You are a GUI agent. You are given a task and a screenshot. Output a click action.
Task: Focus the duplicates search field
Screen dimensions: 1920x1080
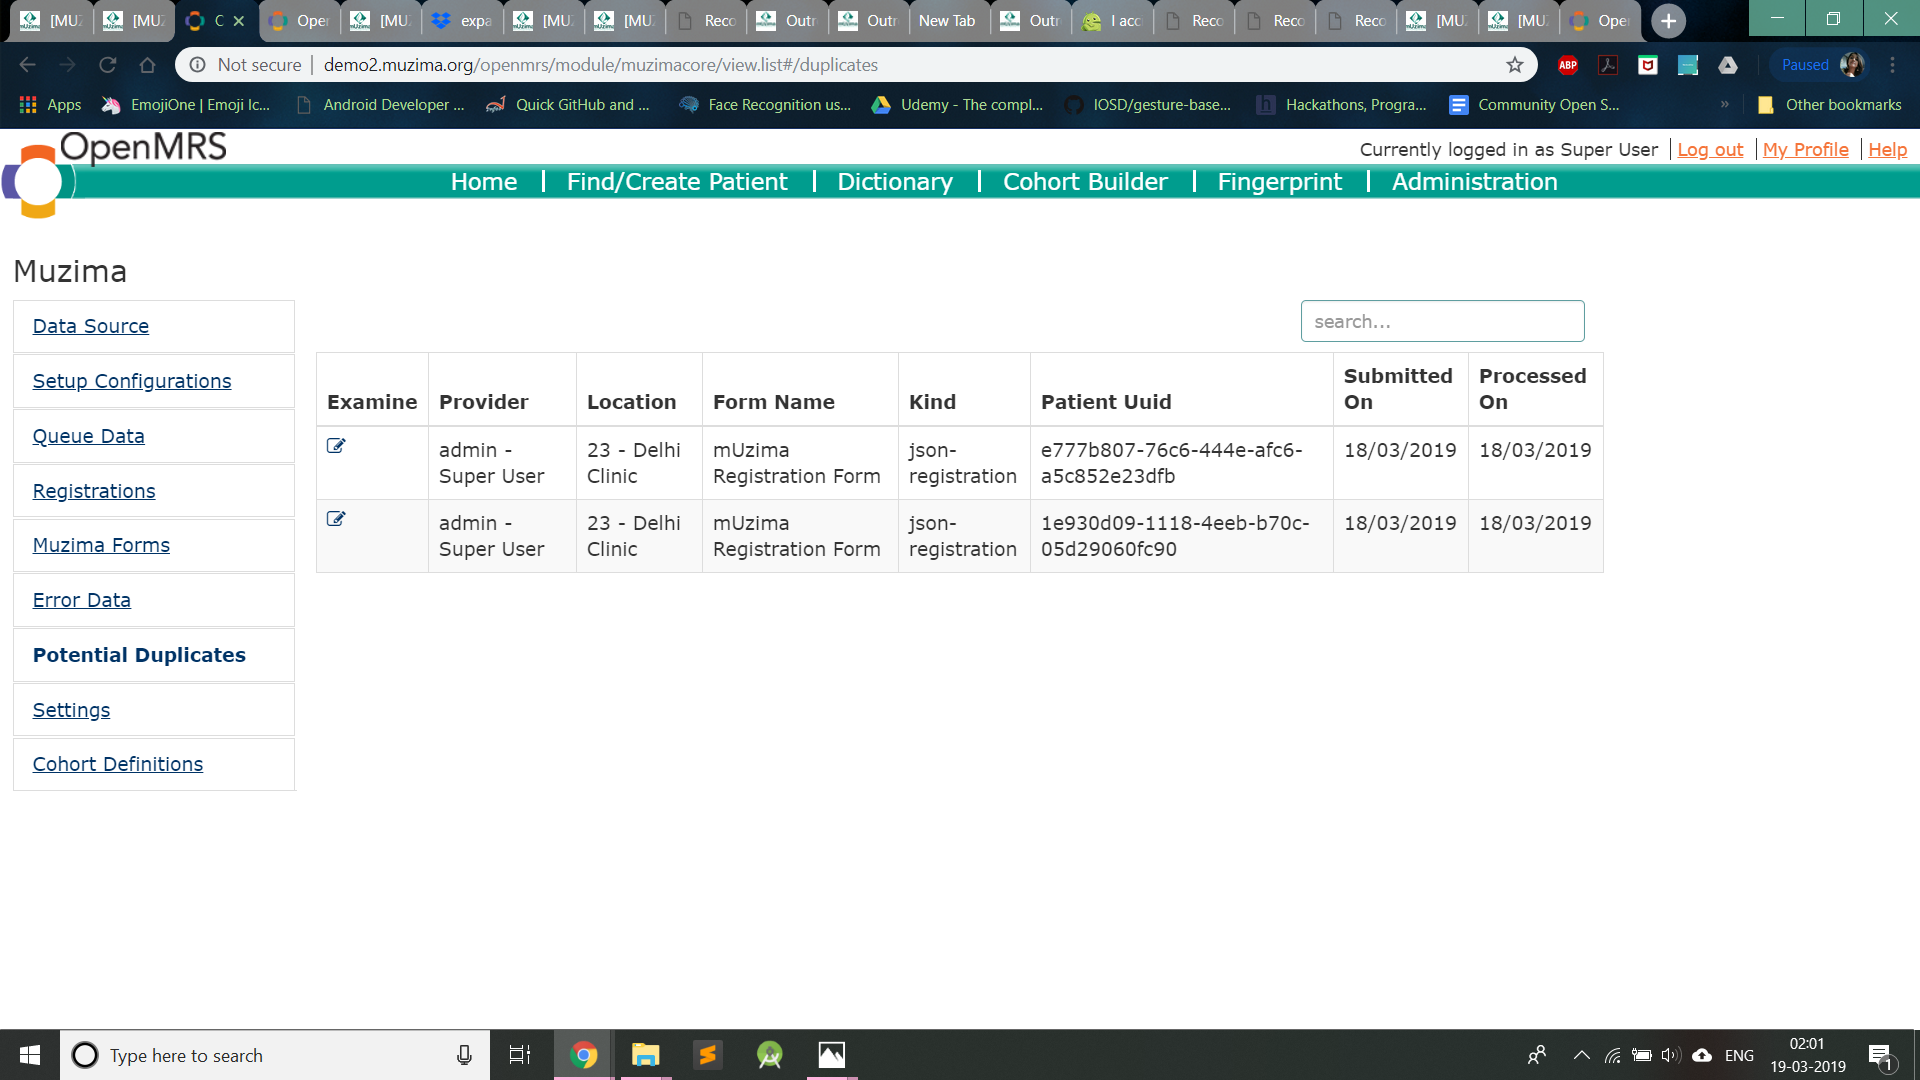click(1442, 321)
